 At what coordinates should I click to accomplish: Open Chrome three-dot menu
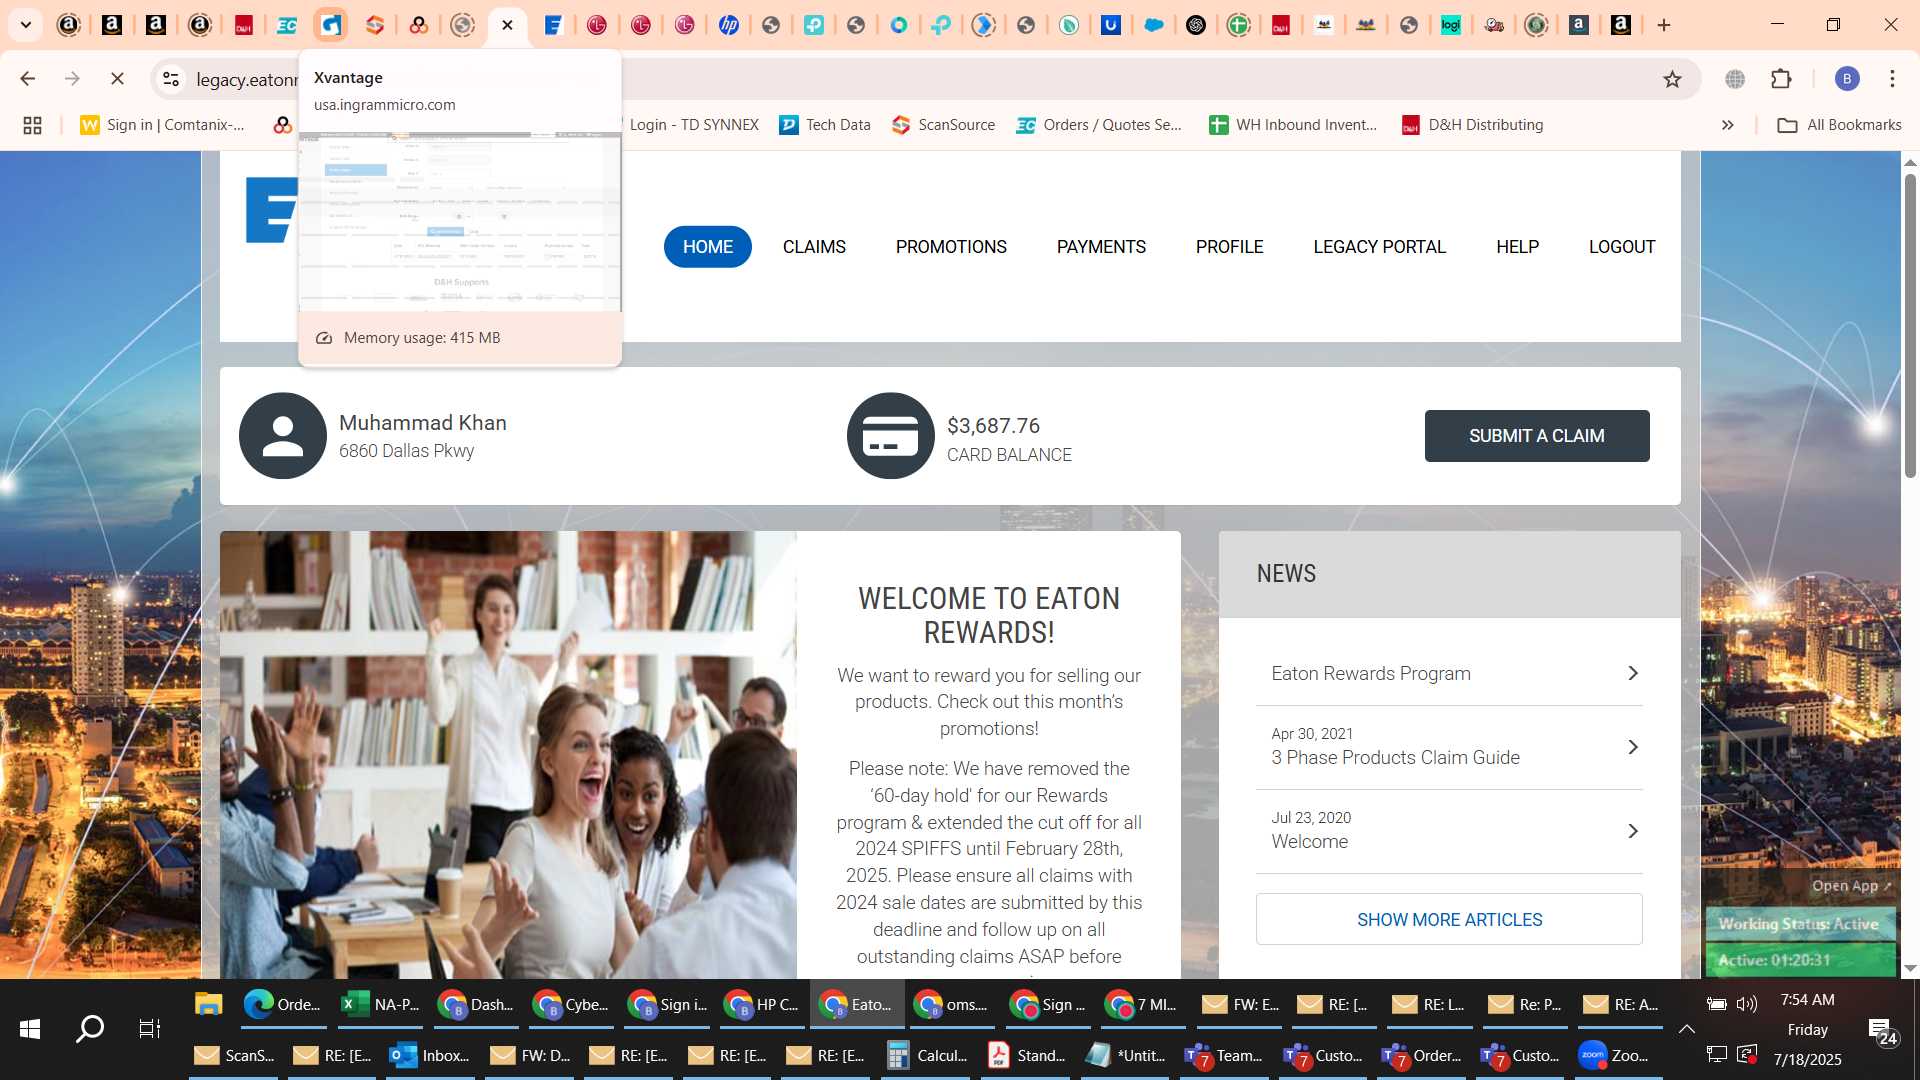click(1892, 79)
